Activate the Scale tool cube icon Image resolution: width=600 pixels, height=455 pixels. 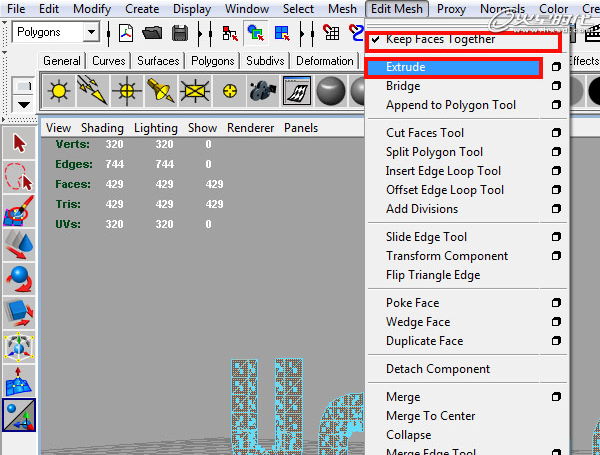tap(19, 313)
